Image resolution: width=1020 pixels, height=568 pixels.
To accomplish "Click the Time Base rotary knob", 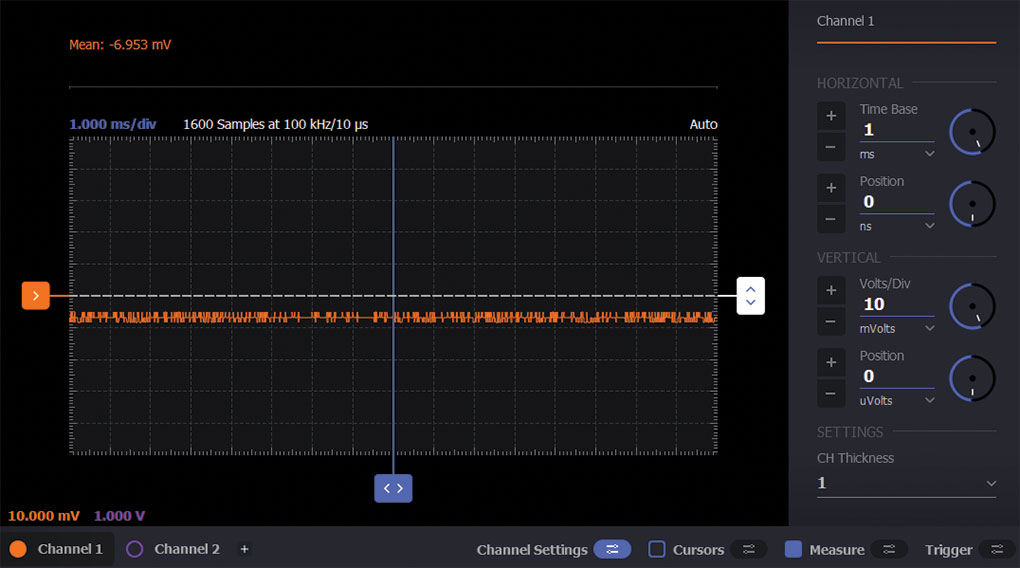I will pyautogui.click(x=972, y=132).
